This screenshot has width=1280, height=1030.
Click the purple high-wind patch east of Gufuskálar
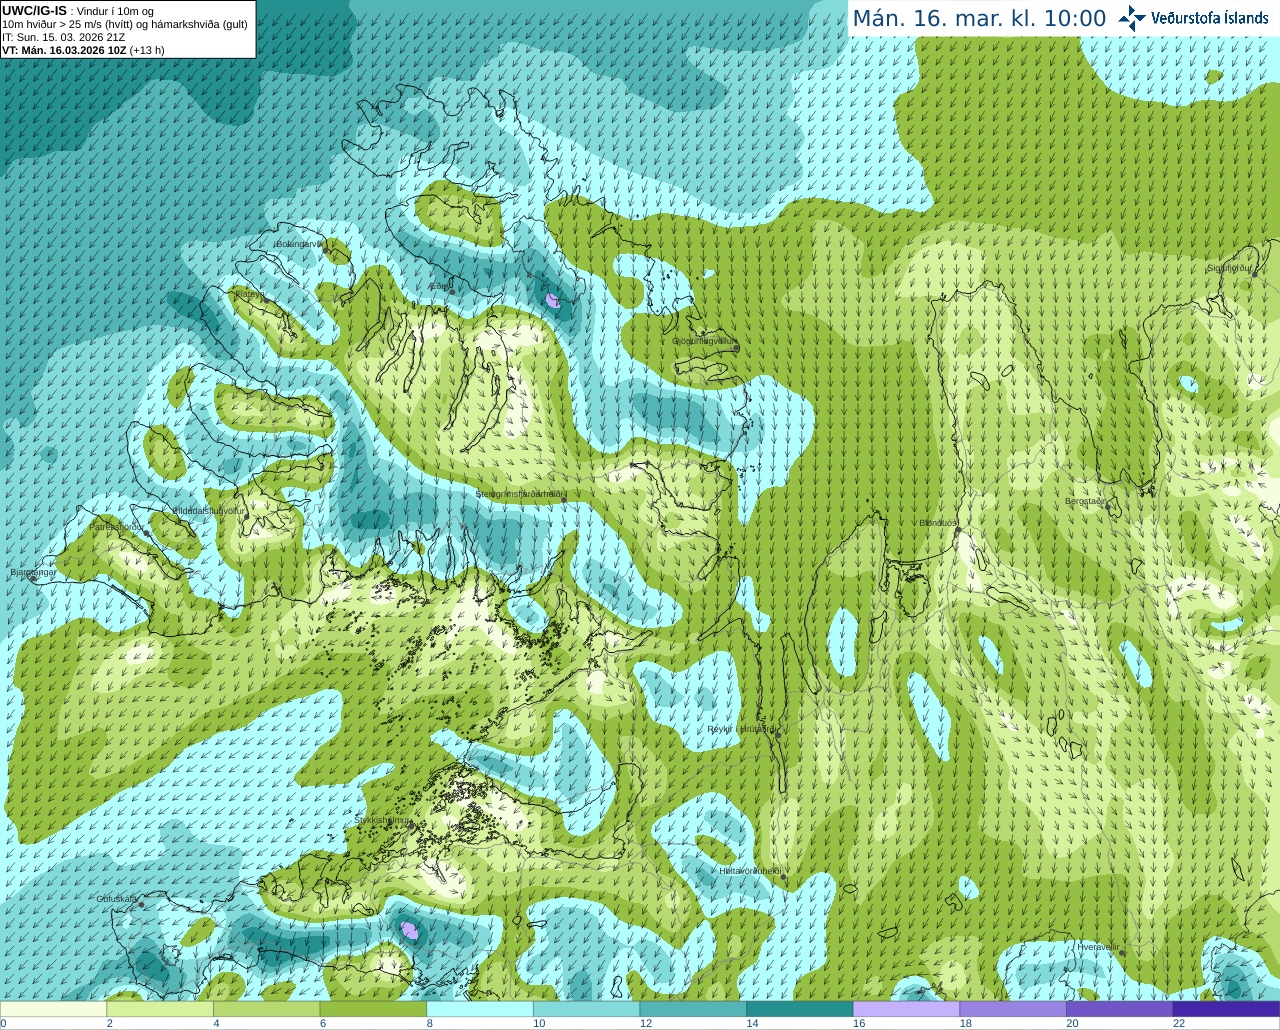coord(410,931)
